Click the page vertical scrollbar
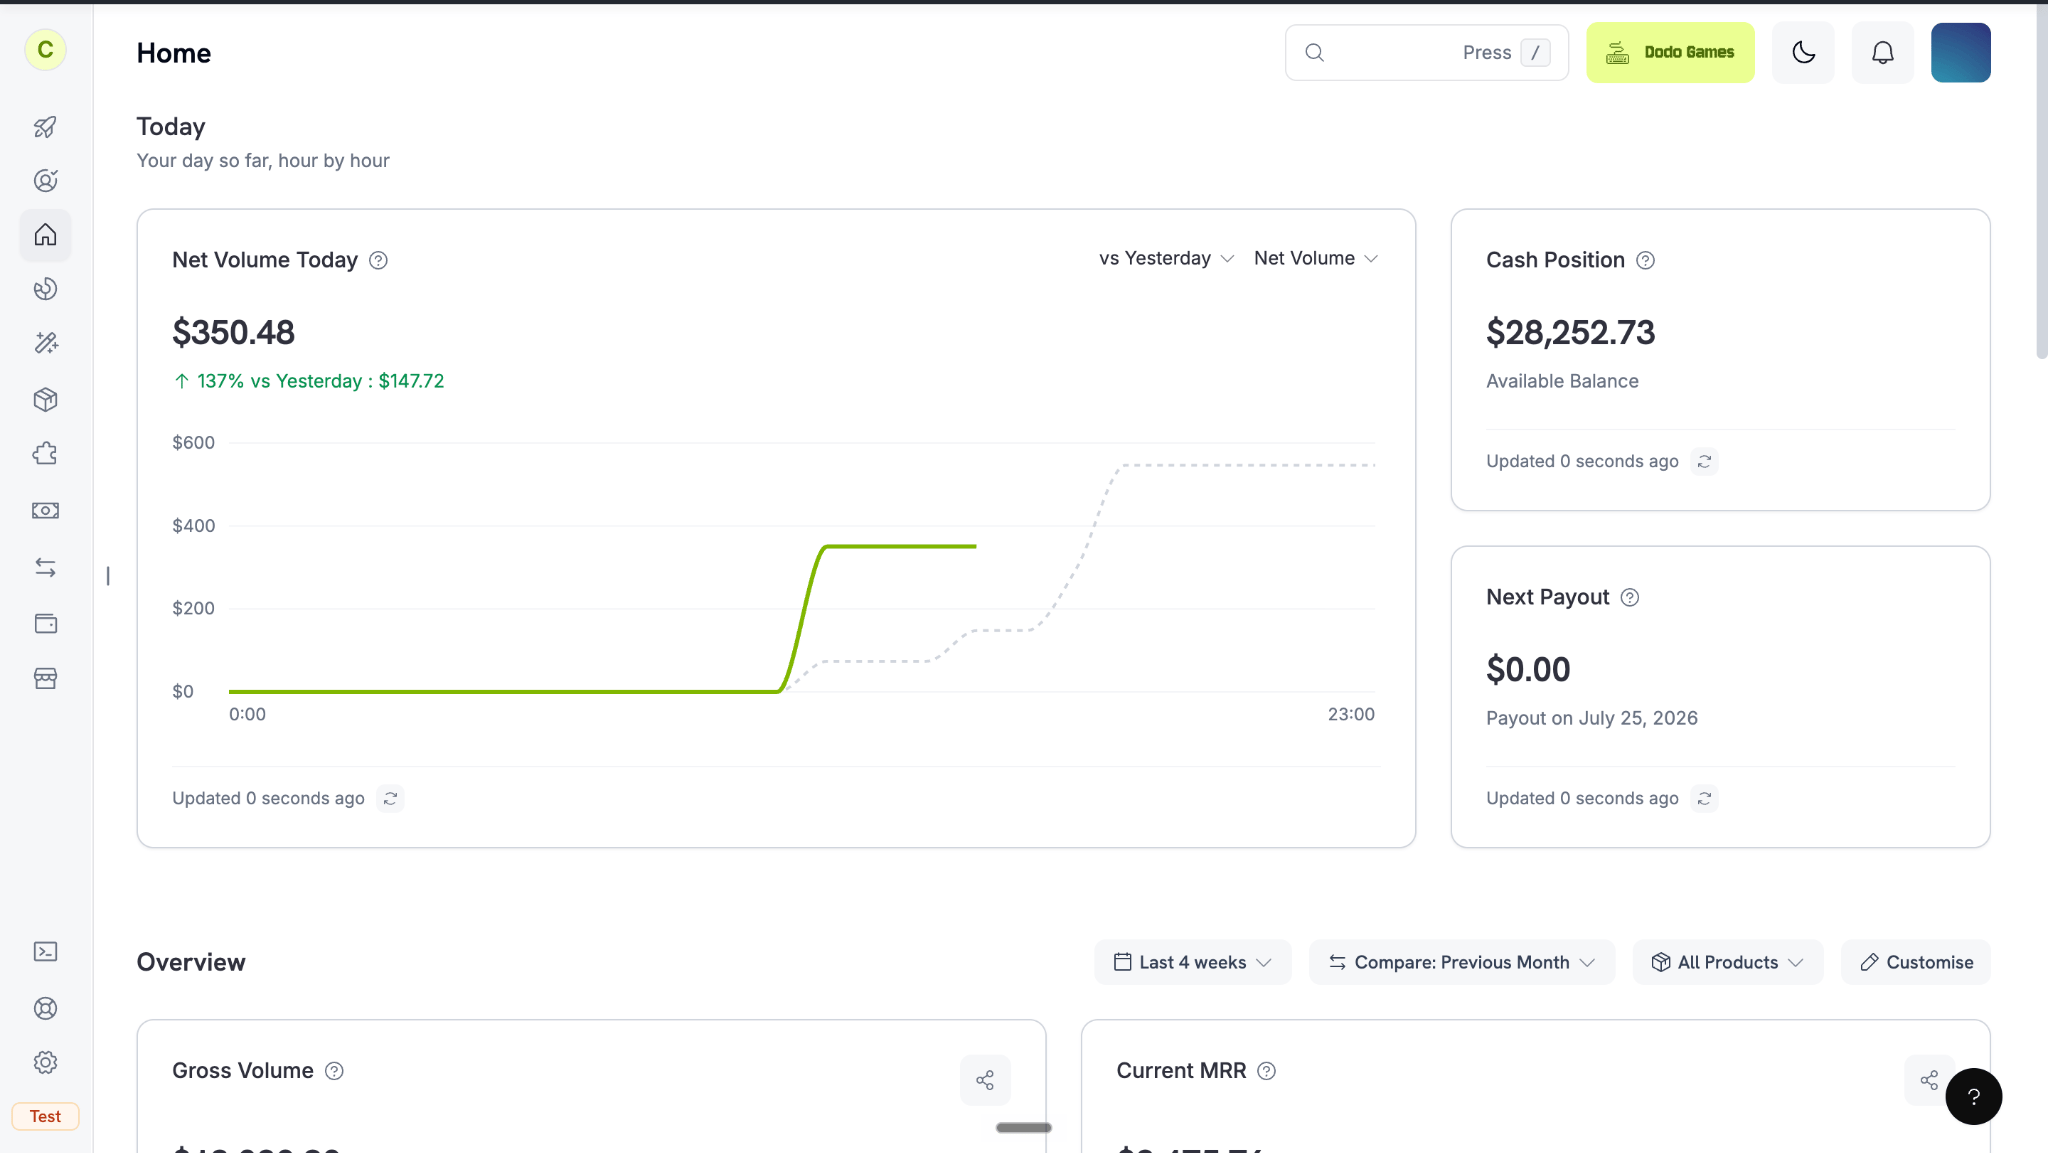 pyautogui.click(x=2041, y=180)
